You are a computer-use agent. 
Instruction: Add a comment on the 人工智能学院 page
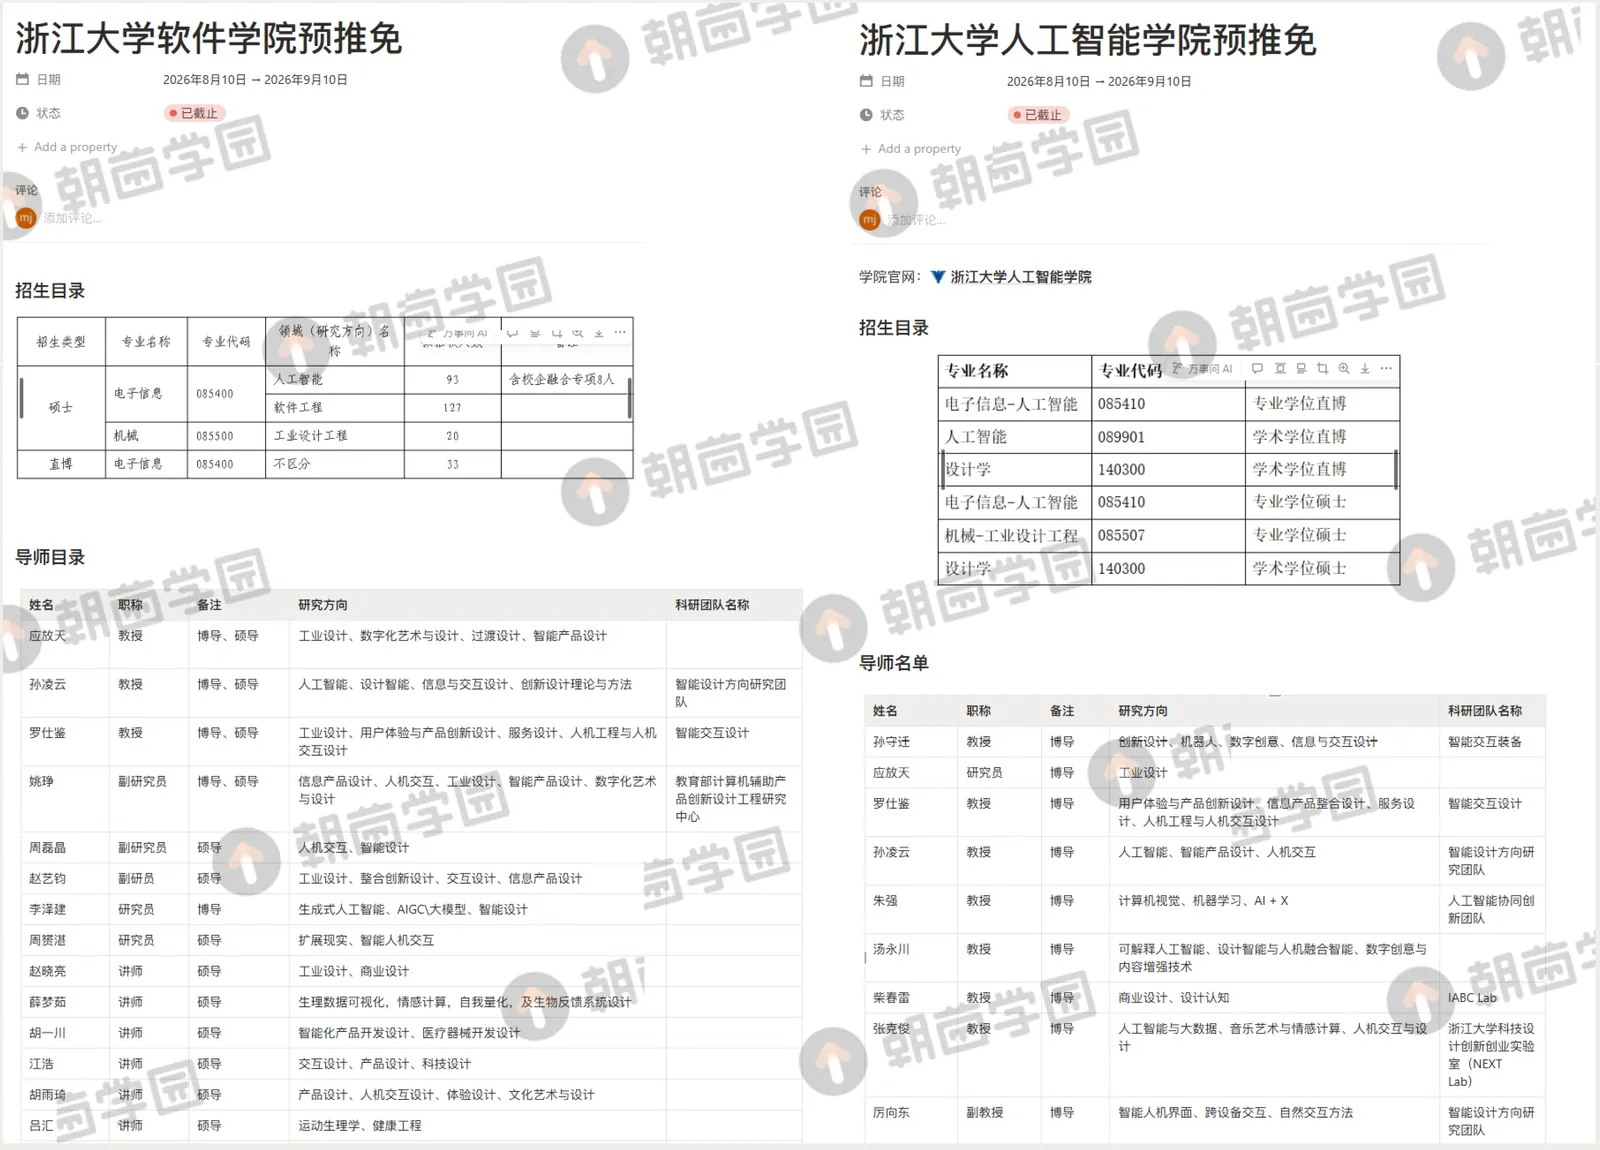[916, 220]
